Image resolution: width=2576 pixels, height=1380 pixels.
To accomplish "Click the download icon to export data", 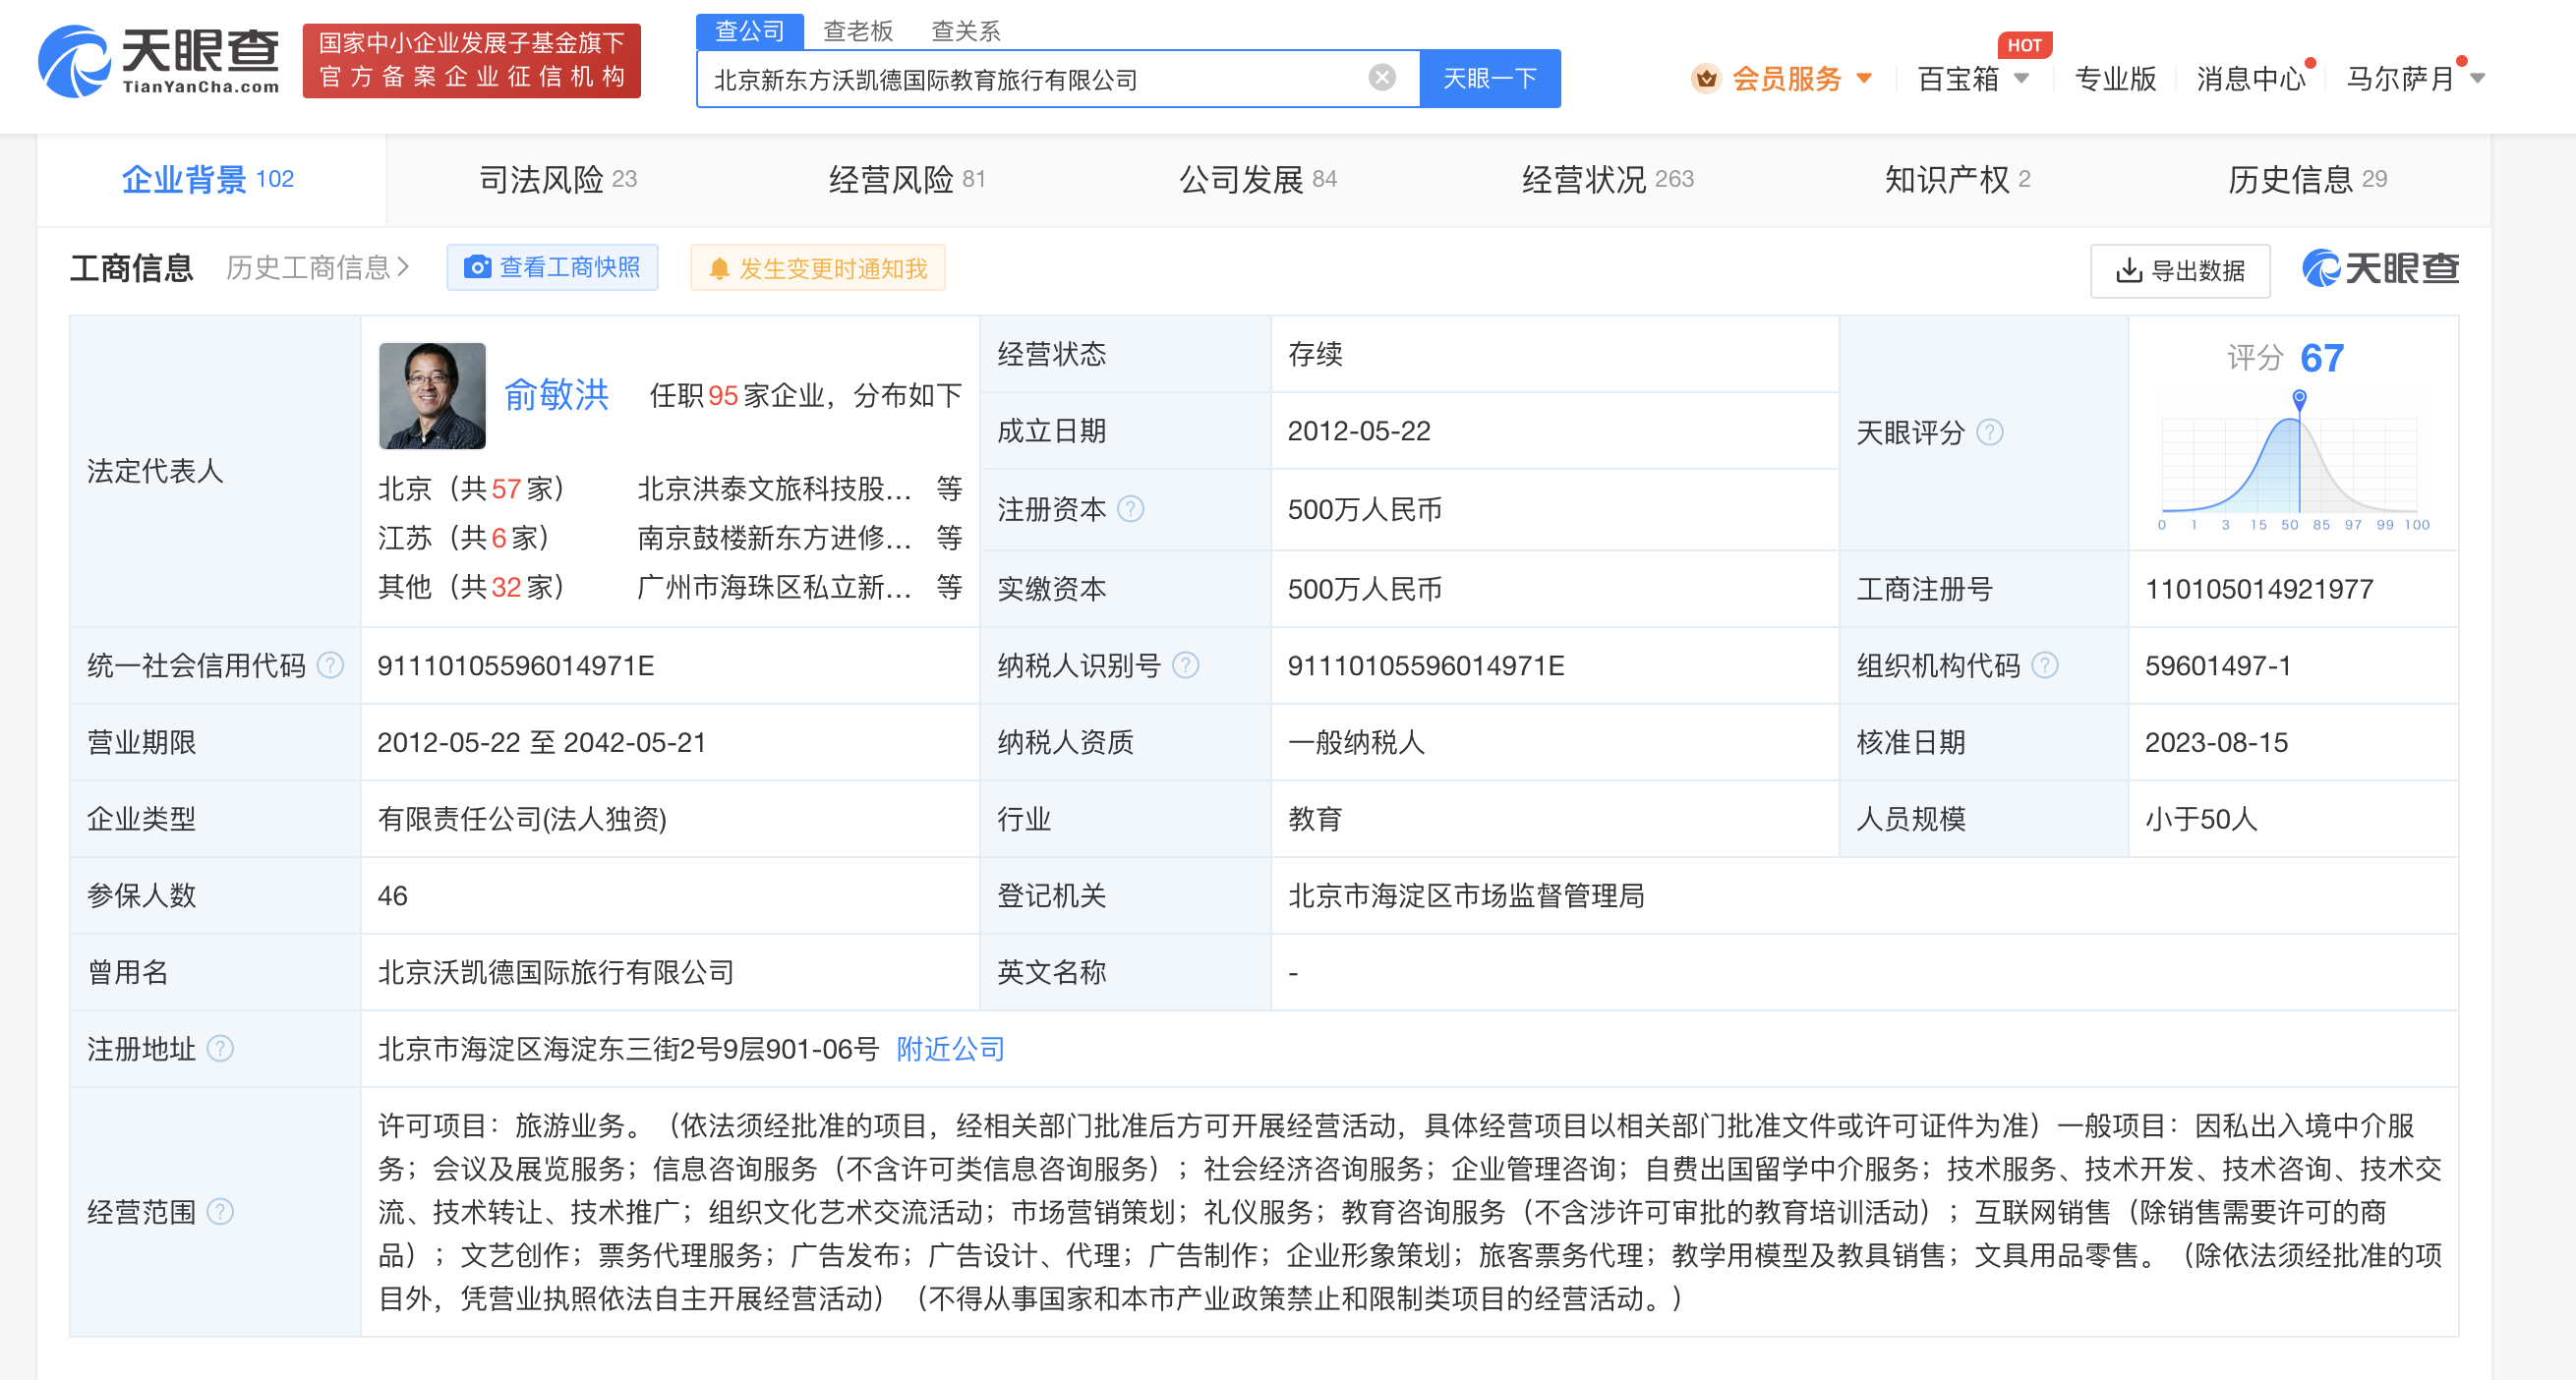I will (2129, 270).
